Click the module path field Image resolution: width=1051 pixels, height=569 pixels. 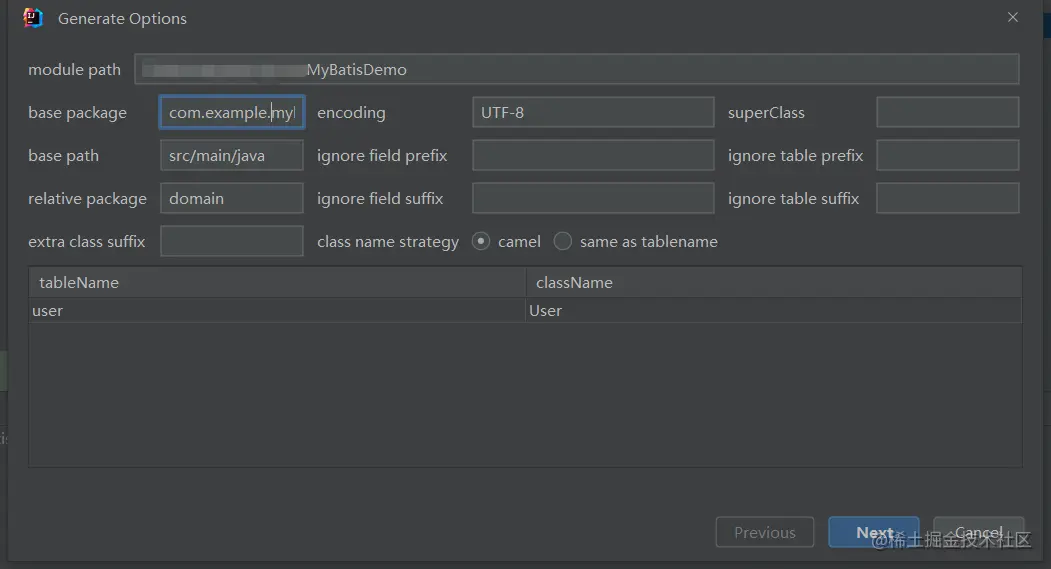(x=576, y=69)
